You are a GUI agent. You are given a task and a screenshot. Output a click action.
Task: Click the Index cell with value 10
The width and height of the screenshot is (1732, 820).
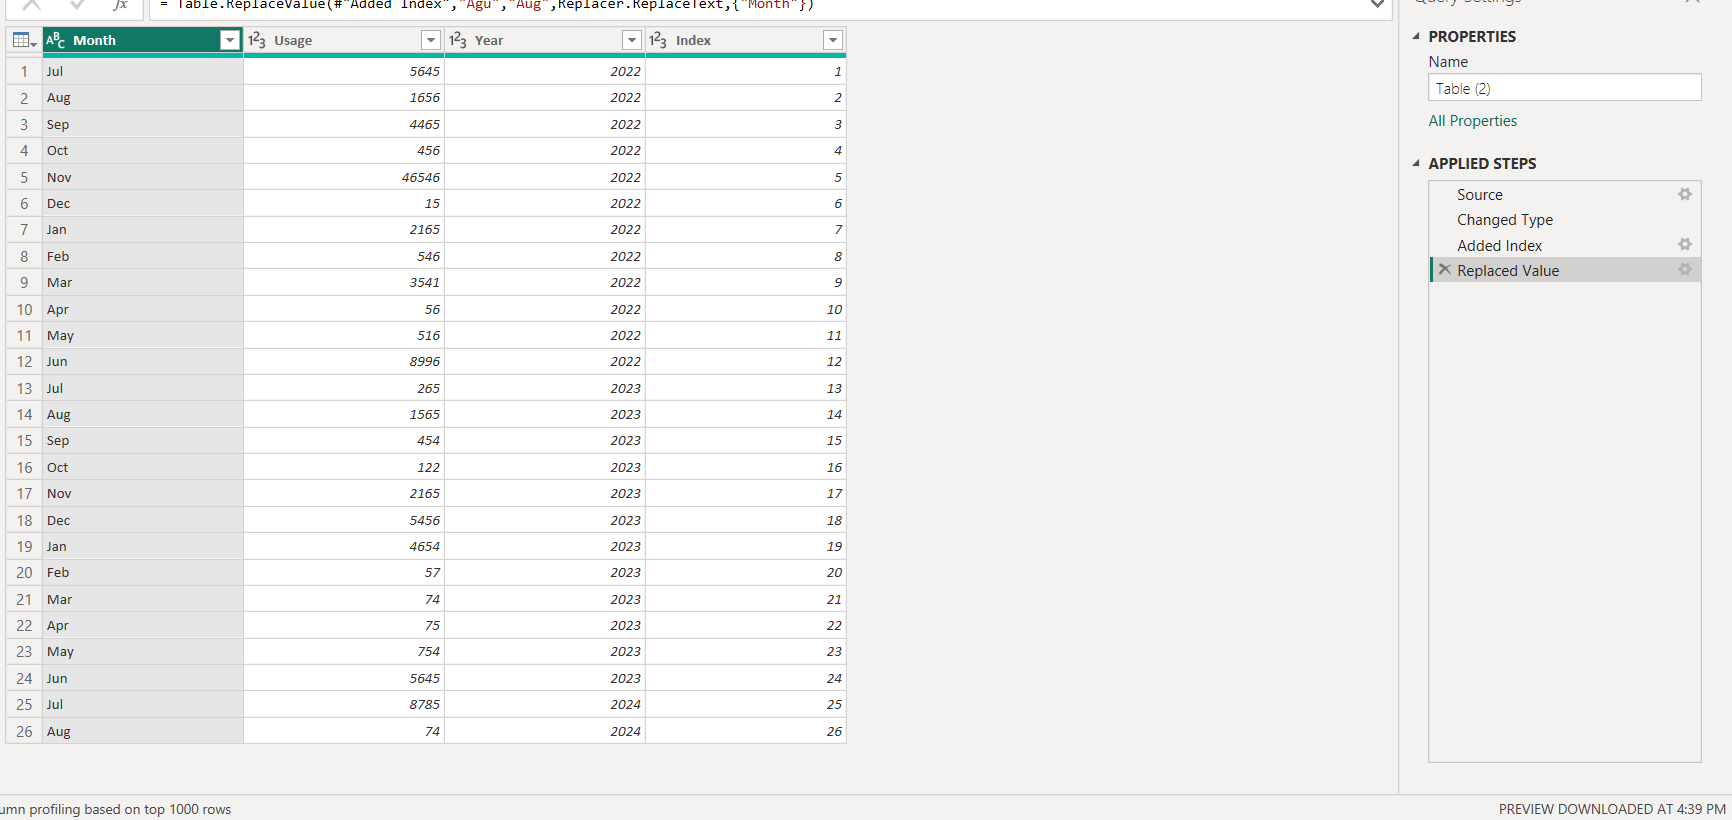pyautogui.click(x=746, y=309)
